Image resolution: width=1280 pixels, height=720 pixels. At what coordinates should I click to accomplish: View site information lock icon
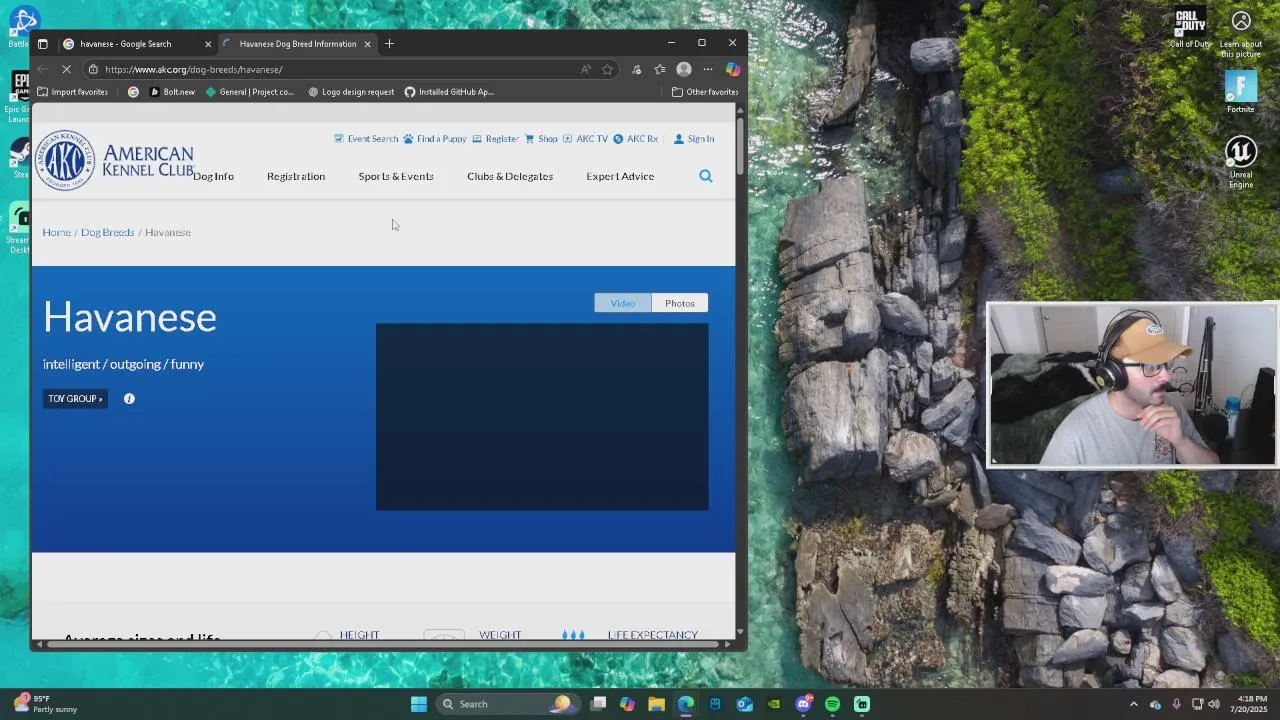[93, 69]
